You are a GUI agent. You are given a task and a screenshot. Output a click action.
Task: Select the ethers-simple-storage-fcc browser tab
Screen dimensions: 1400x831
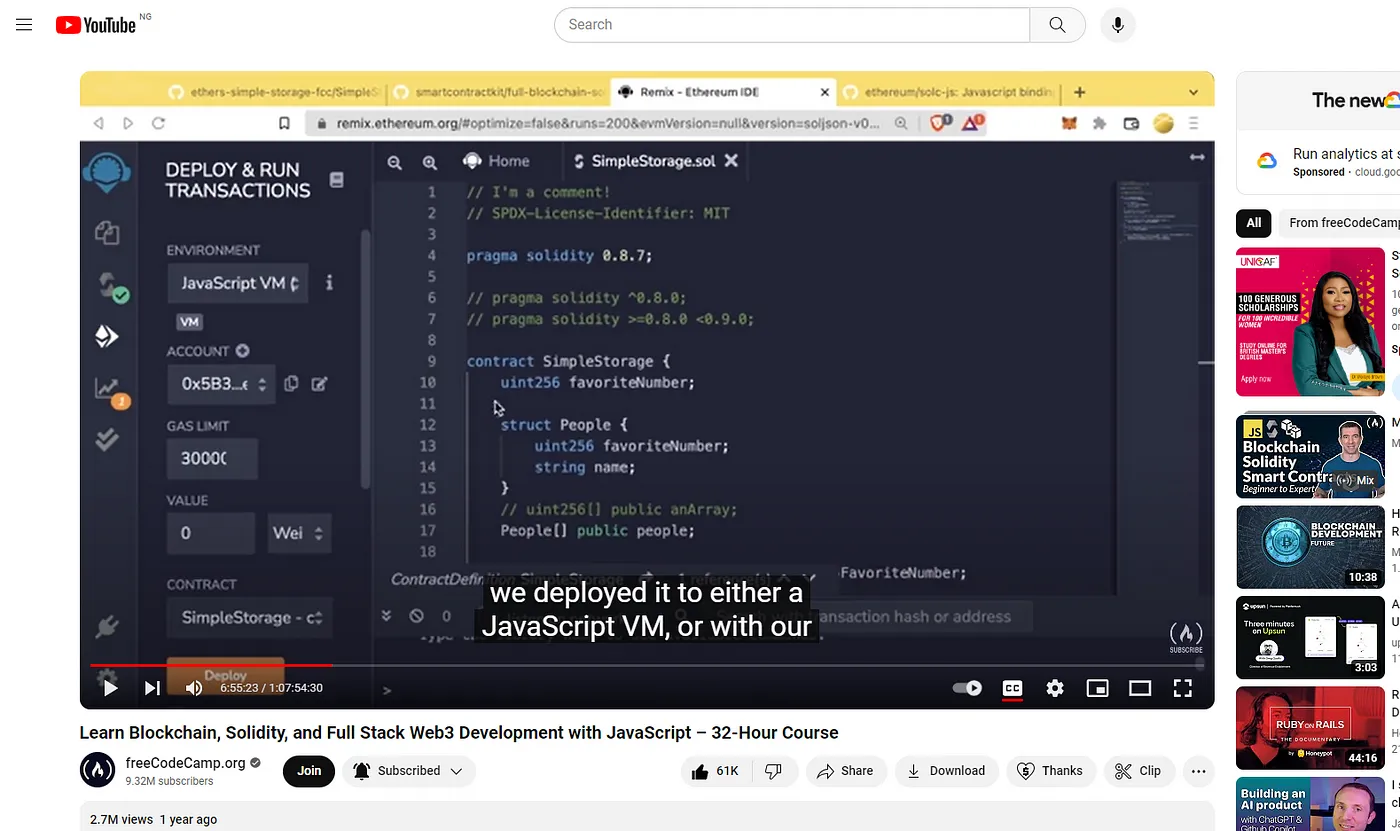275,92
